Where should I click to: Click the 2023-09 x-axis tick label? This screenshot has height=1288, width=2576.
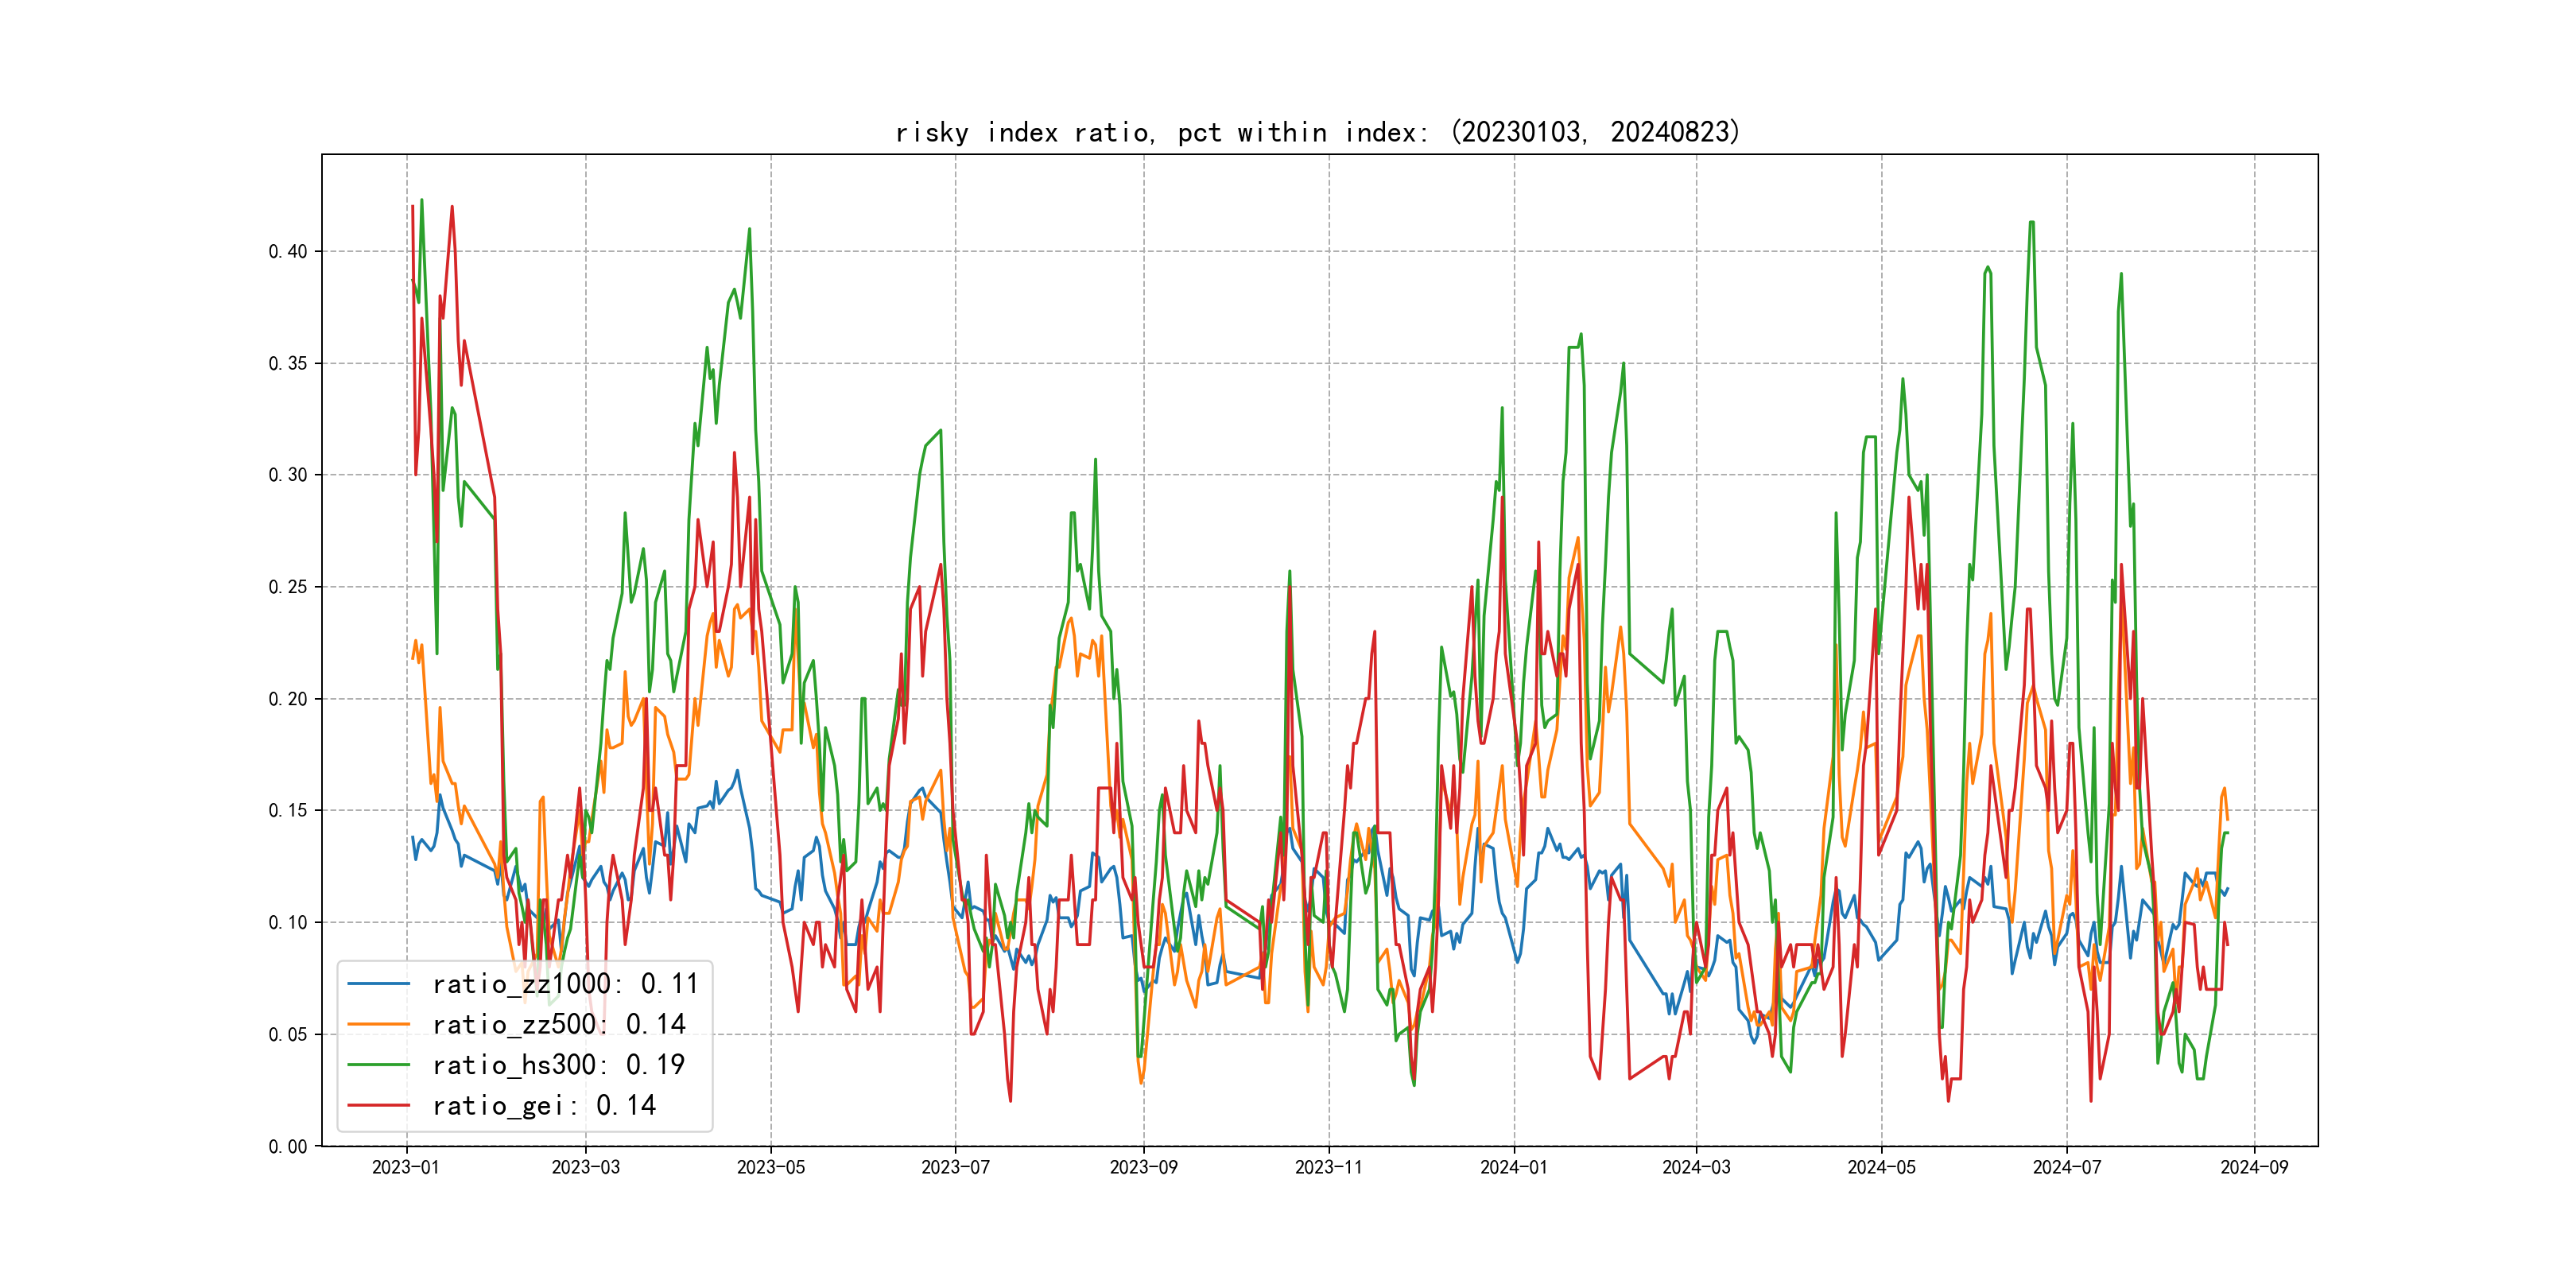pos(1143,1167)
